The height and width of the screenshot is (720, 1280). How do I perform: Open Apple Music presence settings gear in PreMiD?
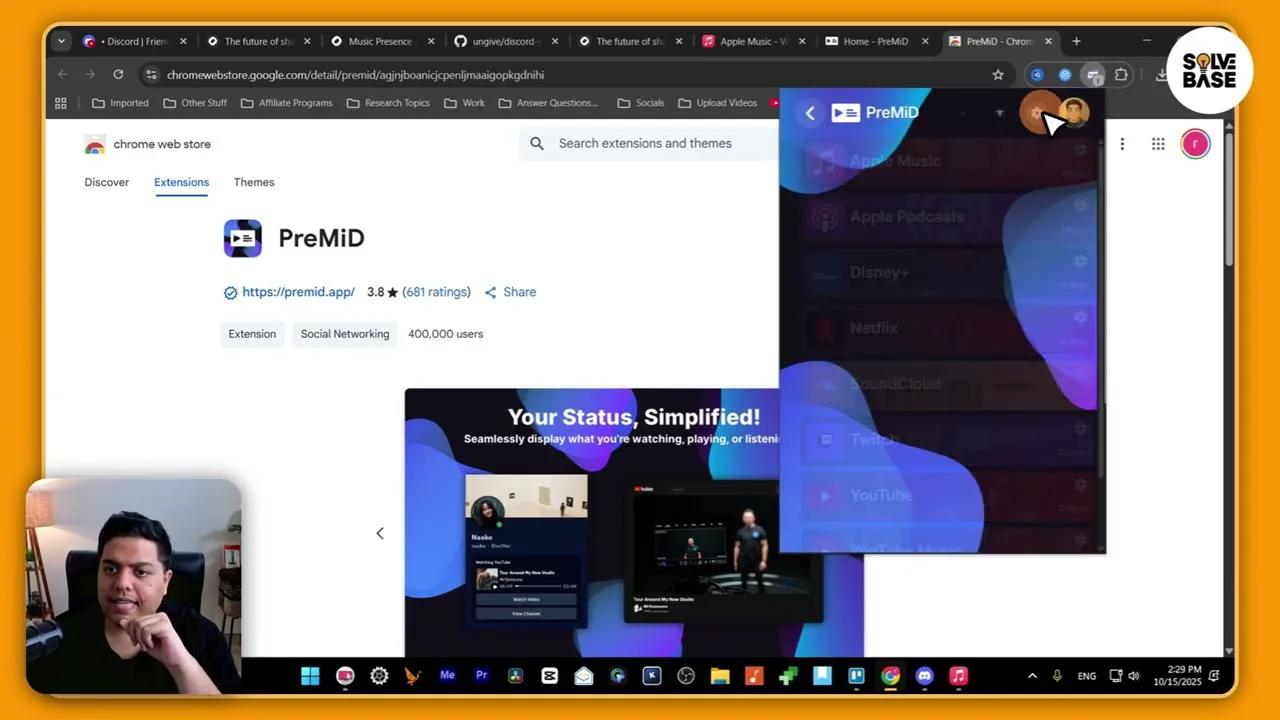tap(1080, 148)
